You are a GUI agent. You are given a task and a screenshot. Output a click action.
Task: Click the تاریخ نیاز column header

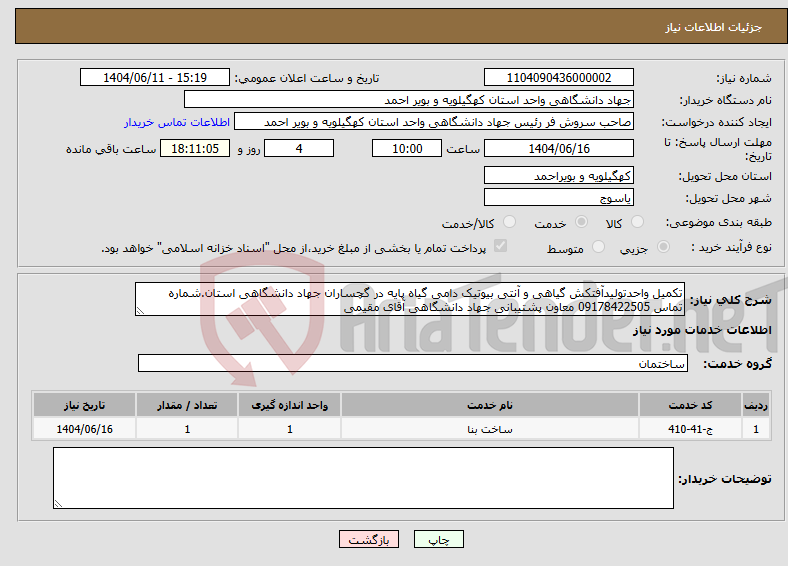(x=84, y=405)
